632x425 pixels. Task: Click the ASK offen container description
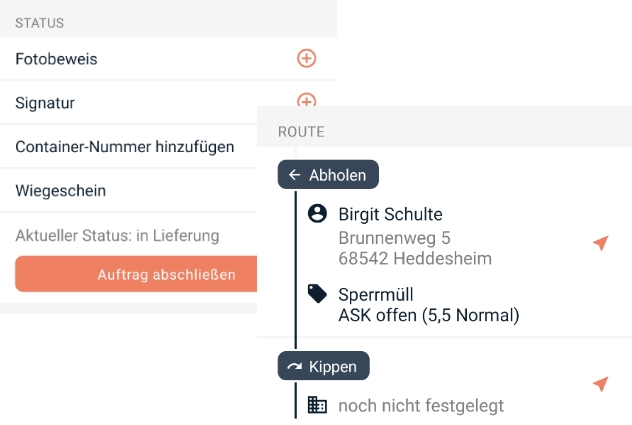(x=428, y=316)
